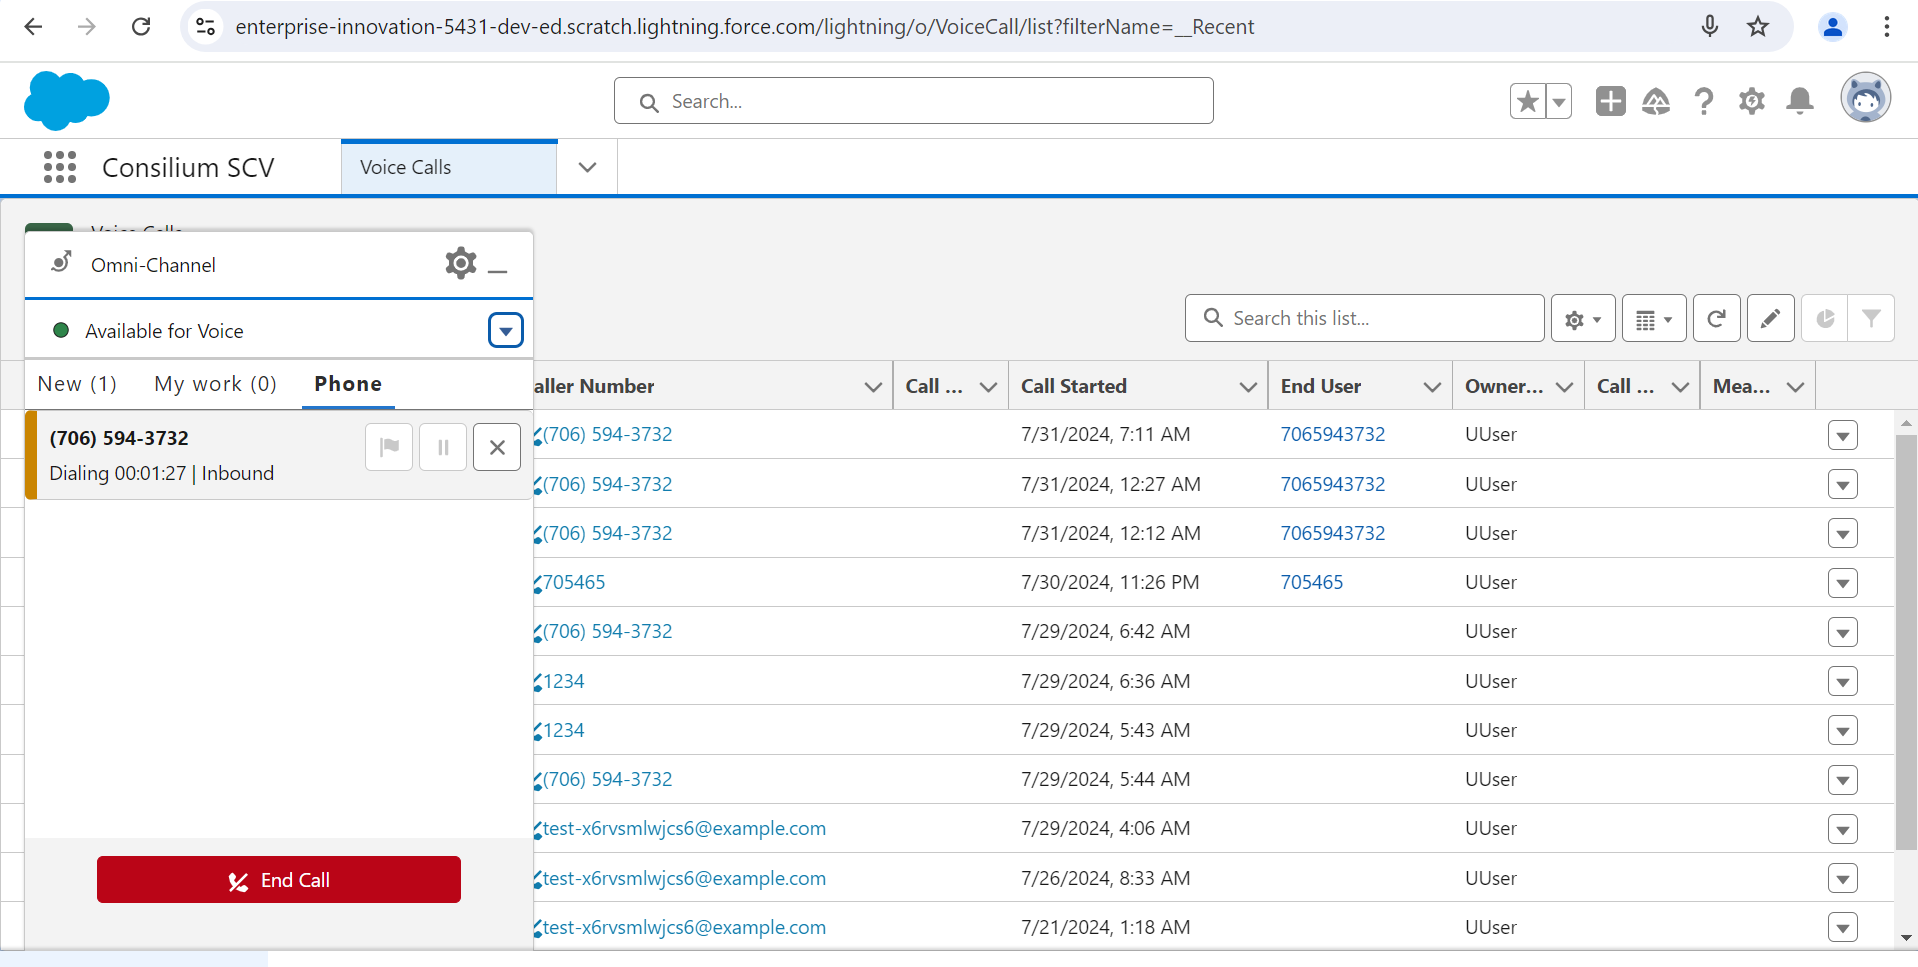Click the inline edit pencil icon
This screenshot has height=967, width=1918.
1770,319
